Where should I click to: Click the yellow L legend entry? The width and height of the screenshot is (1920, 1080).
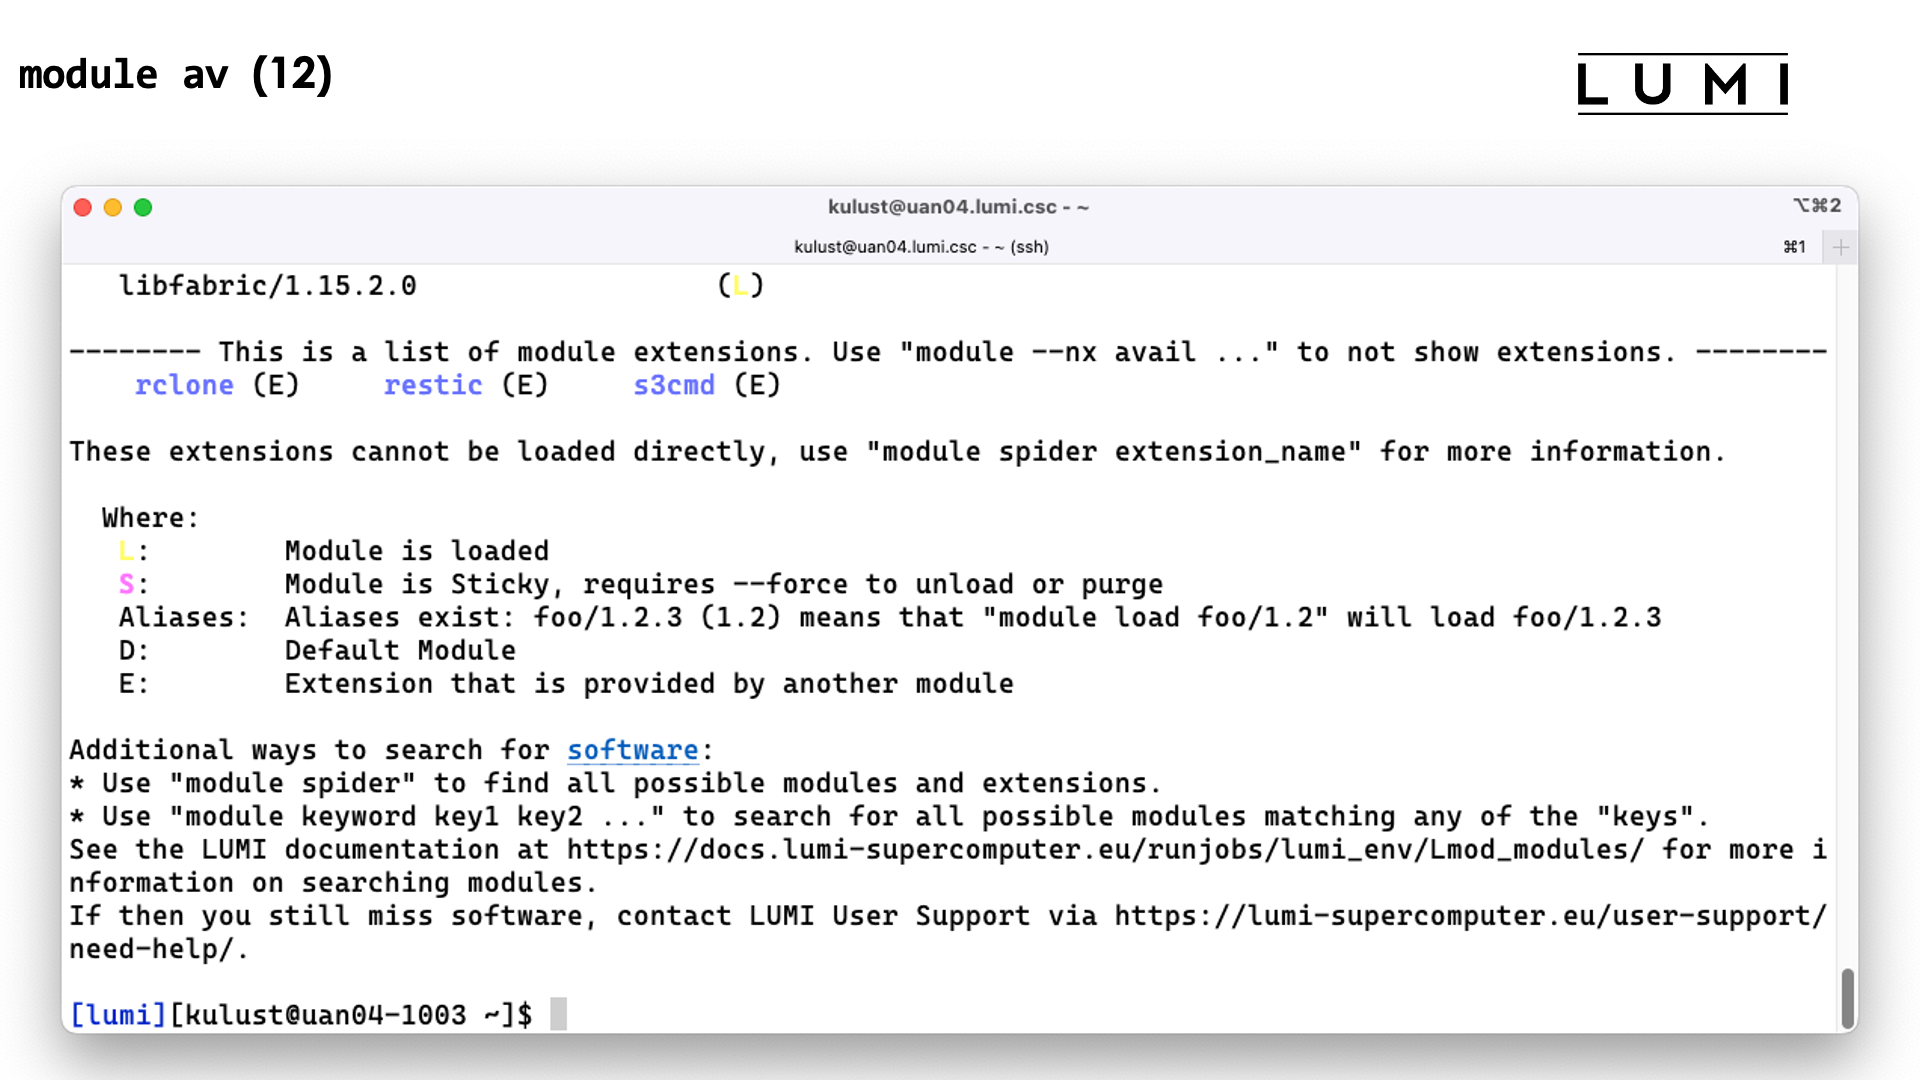(126, 551)
